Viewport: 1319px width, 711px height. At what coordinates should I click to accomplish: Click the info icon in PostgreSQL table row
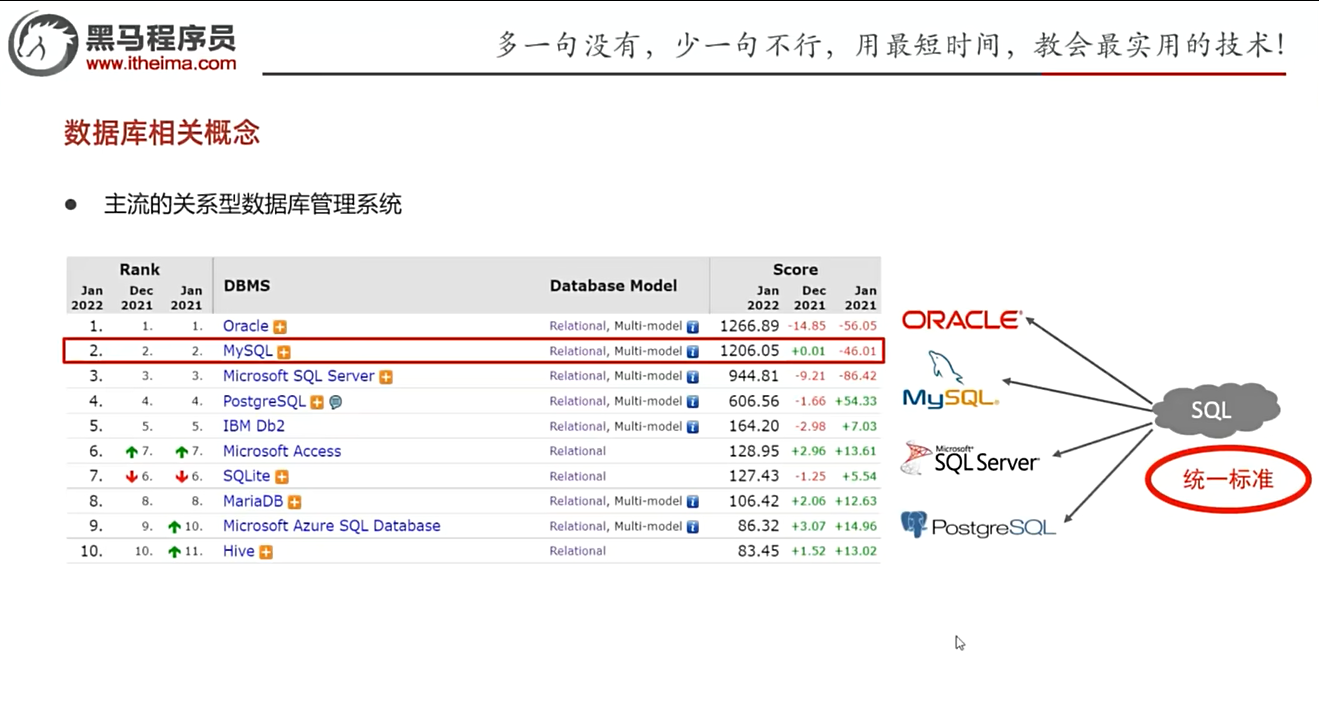tap(692, 402)
